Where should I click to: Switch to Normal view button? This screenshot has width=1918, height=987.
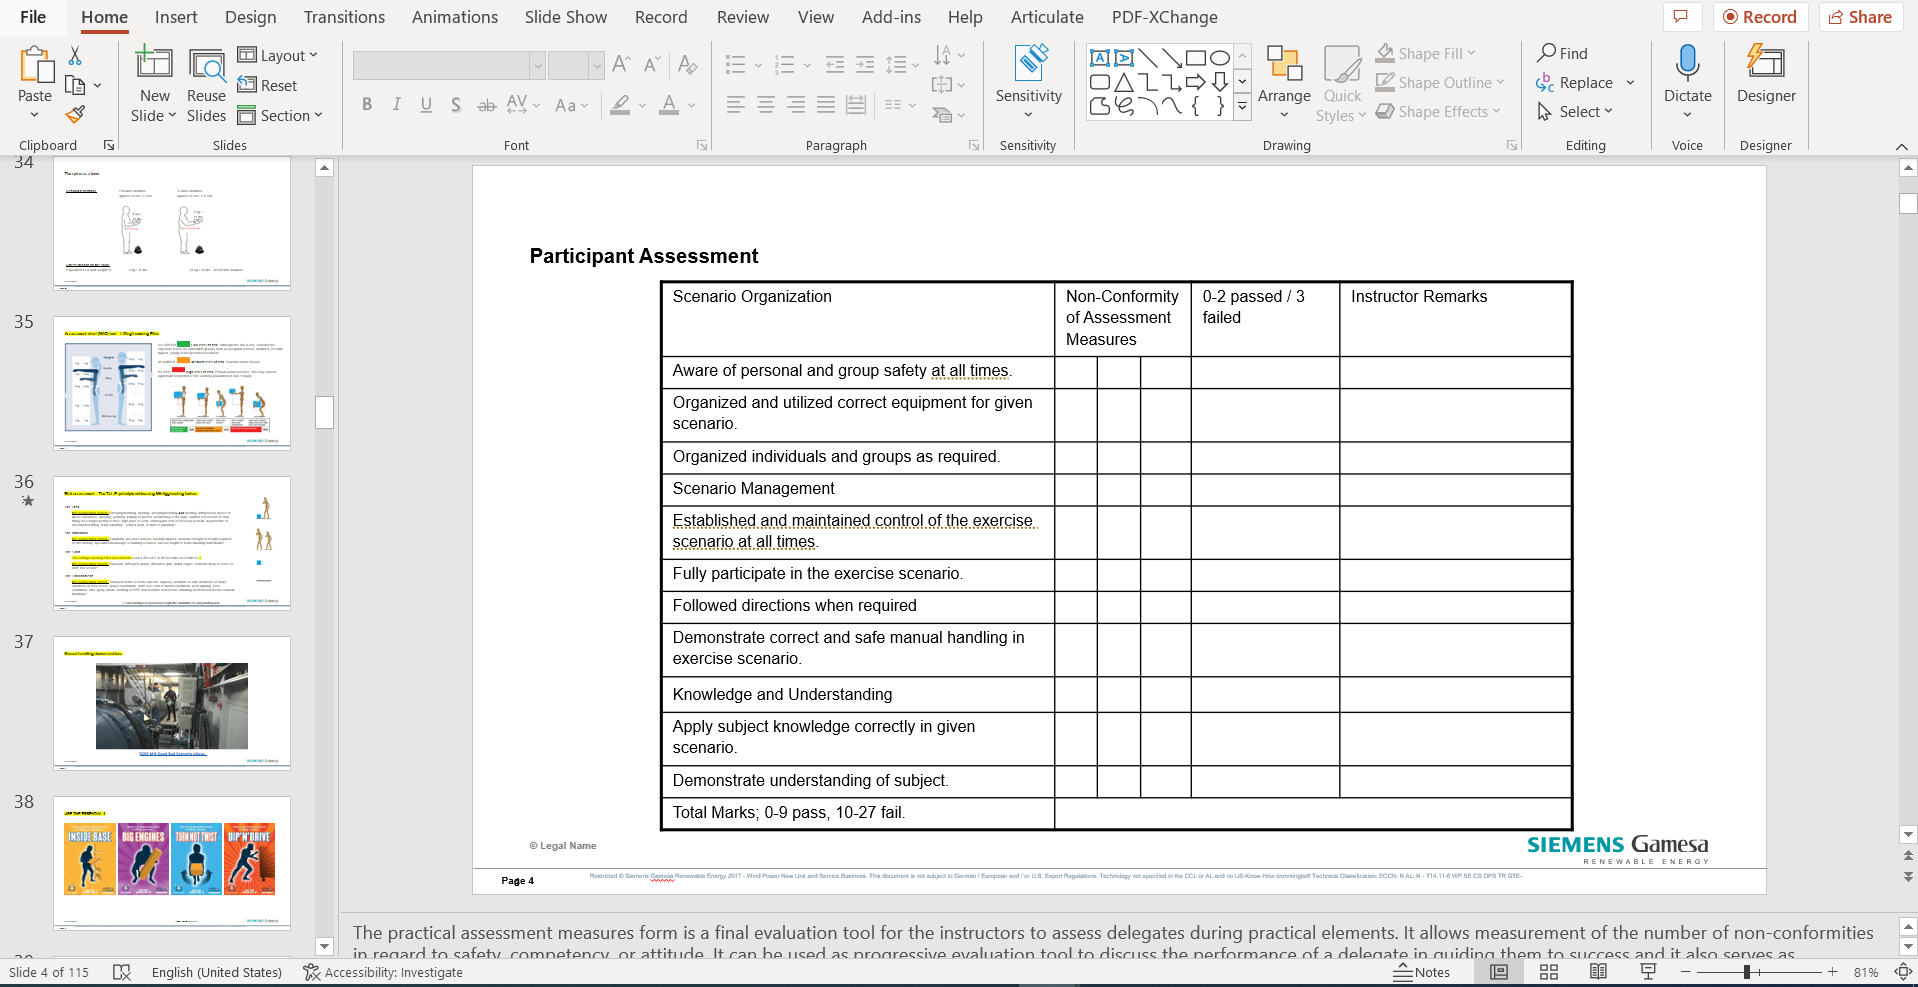click(1499, 972)
